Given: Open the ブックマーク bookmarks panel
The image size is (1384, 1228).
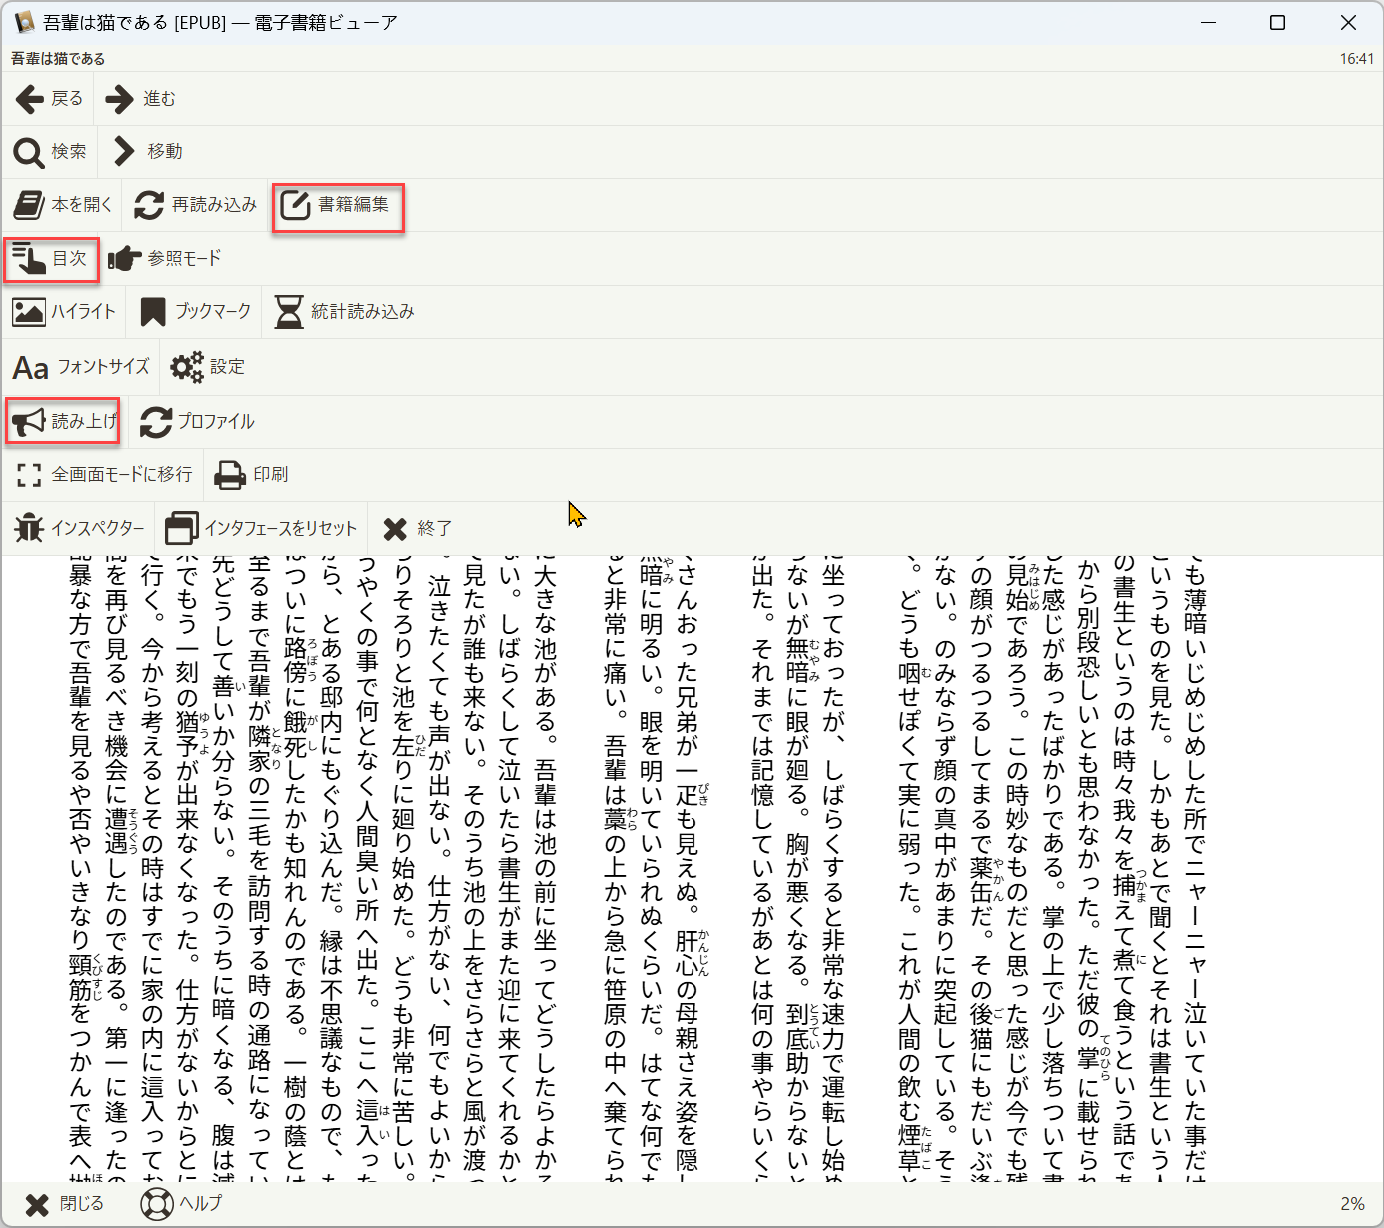Looking at the screenshot, I should (196, 311).
